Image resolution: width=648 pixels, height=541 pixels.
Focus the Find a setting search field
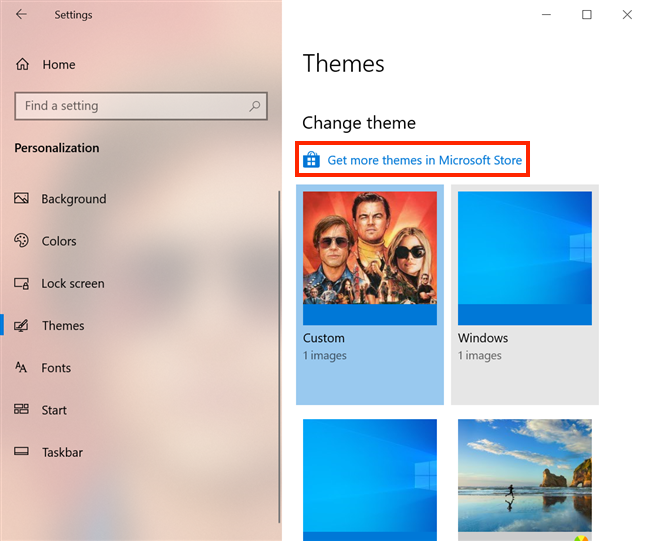(141, 106)
